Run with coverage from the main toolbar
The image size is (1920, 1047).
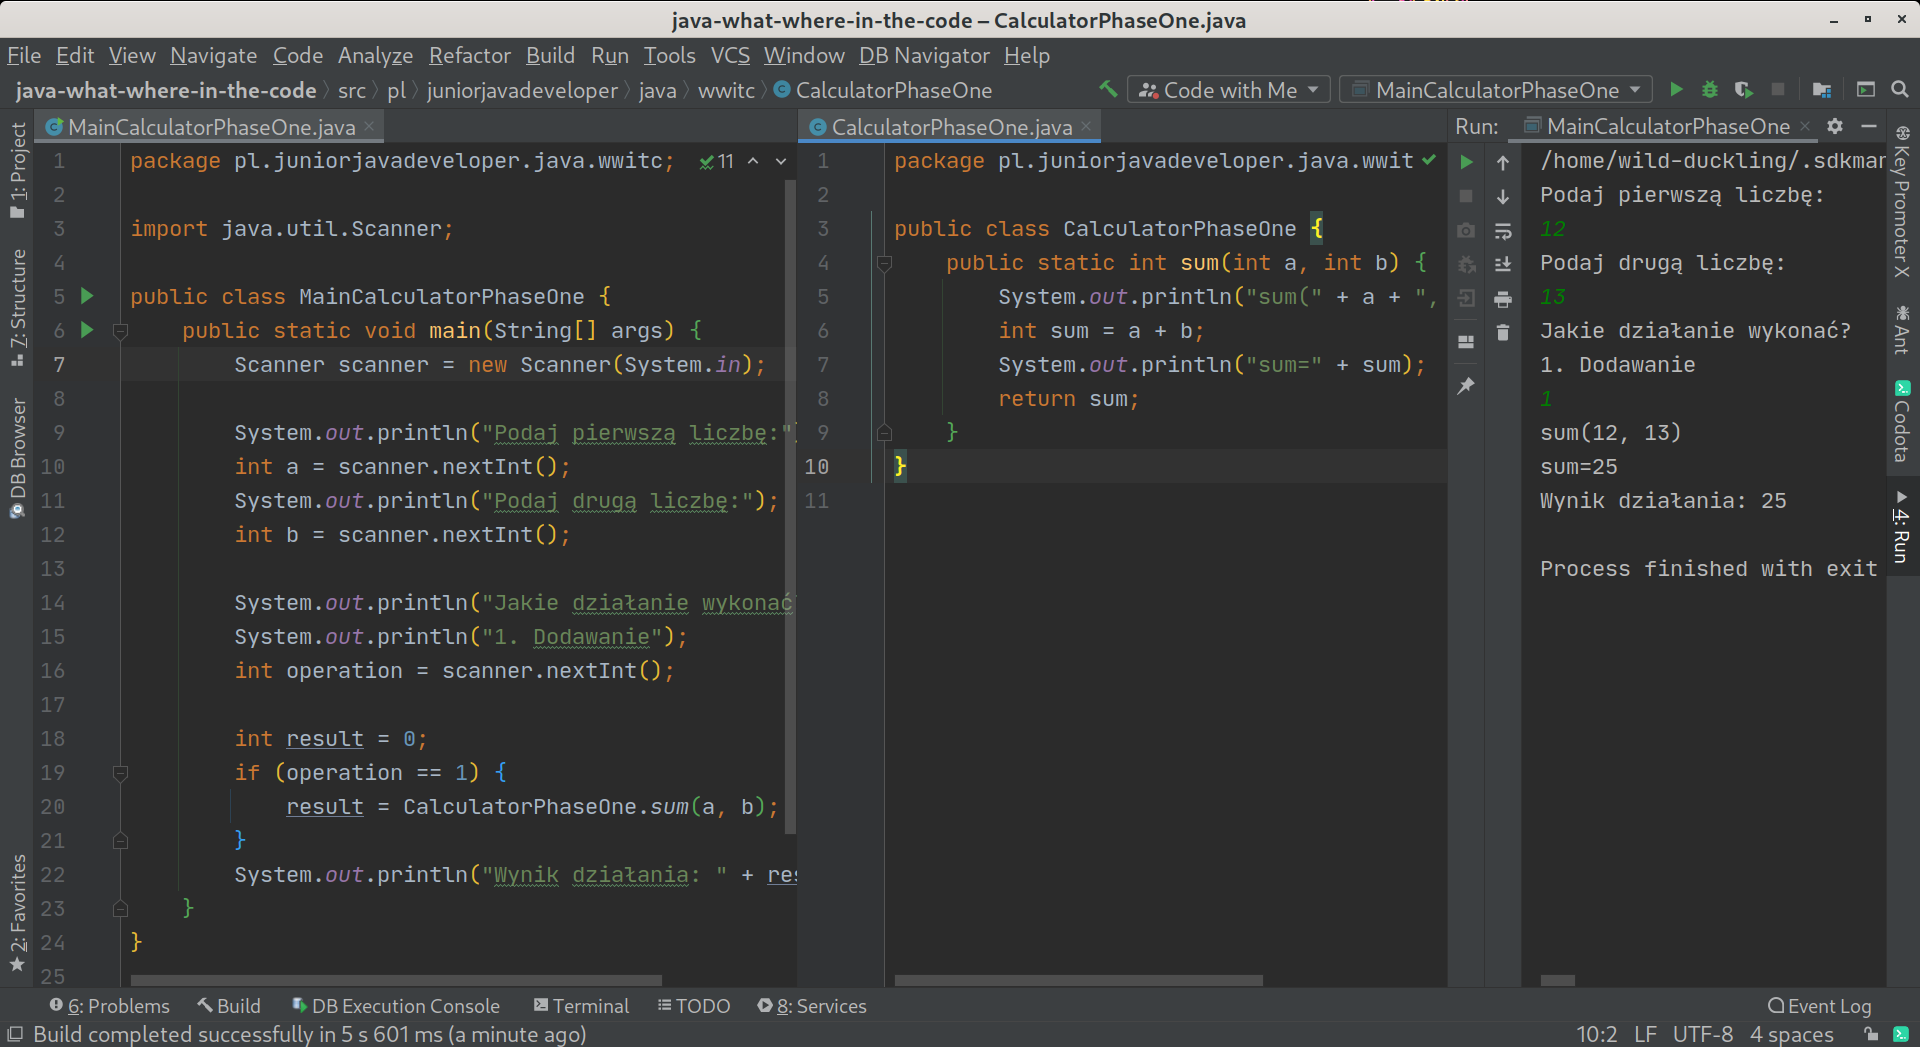(1743, 90)
